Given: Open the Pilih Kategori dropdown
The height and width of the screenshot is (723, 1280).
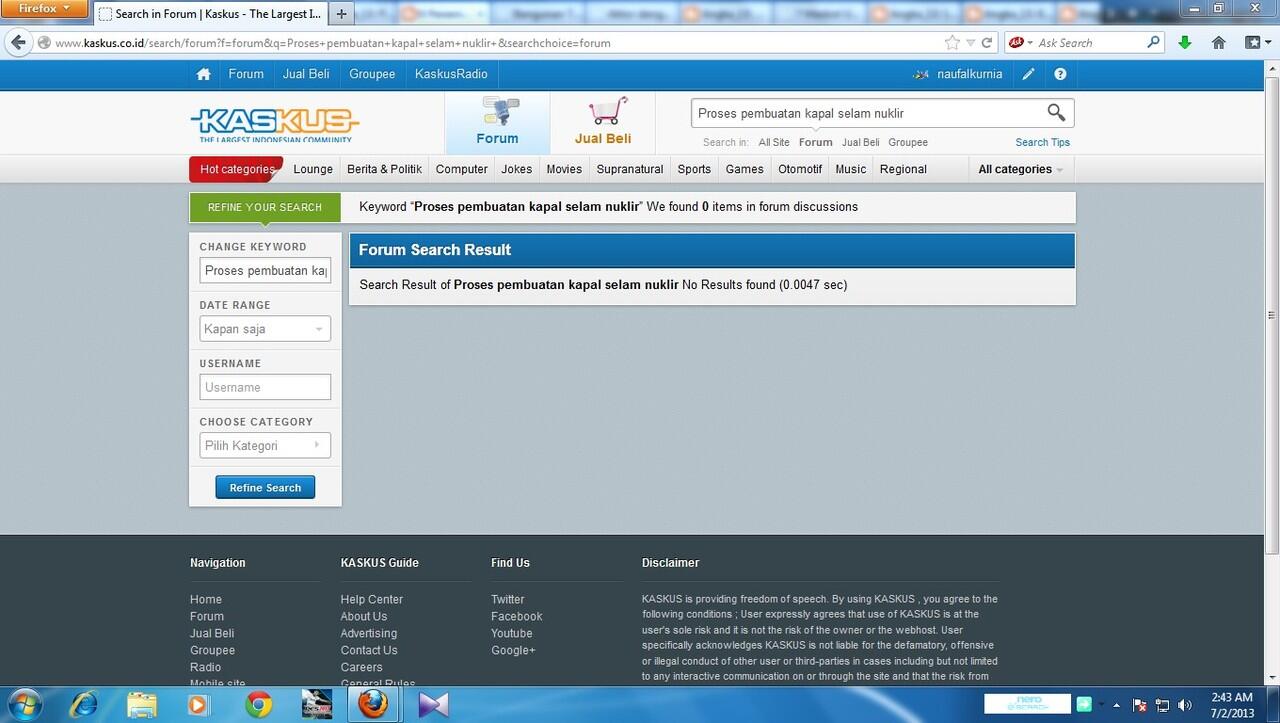Looking at the screenshot, I should click(265, 445).
